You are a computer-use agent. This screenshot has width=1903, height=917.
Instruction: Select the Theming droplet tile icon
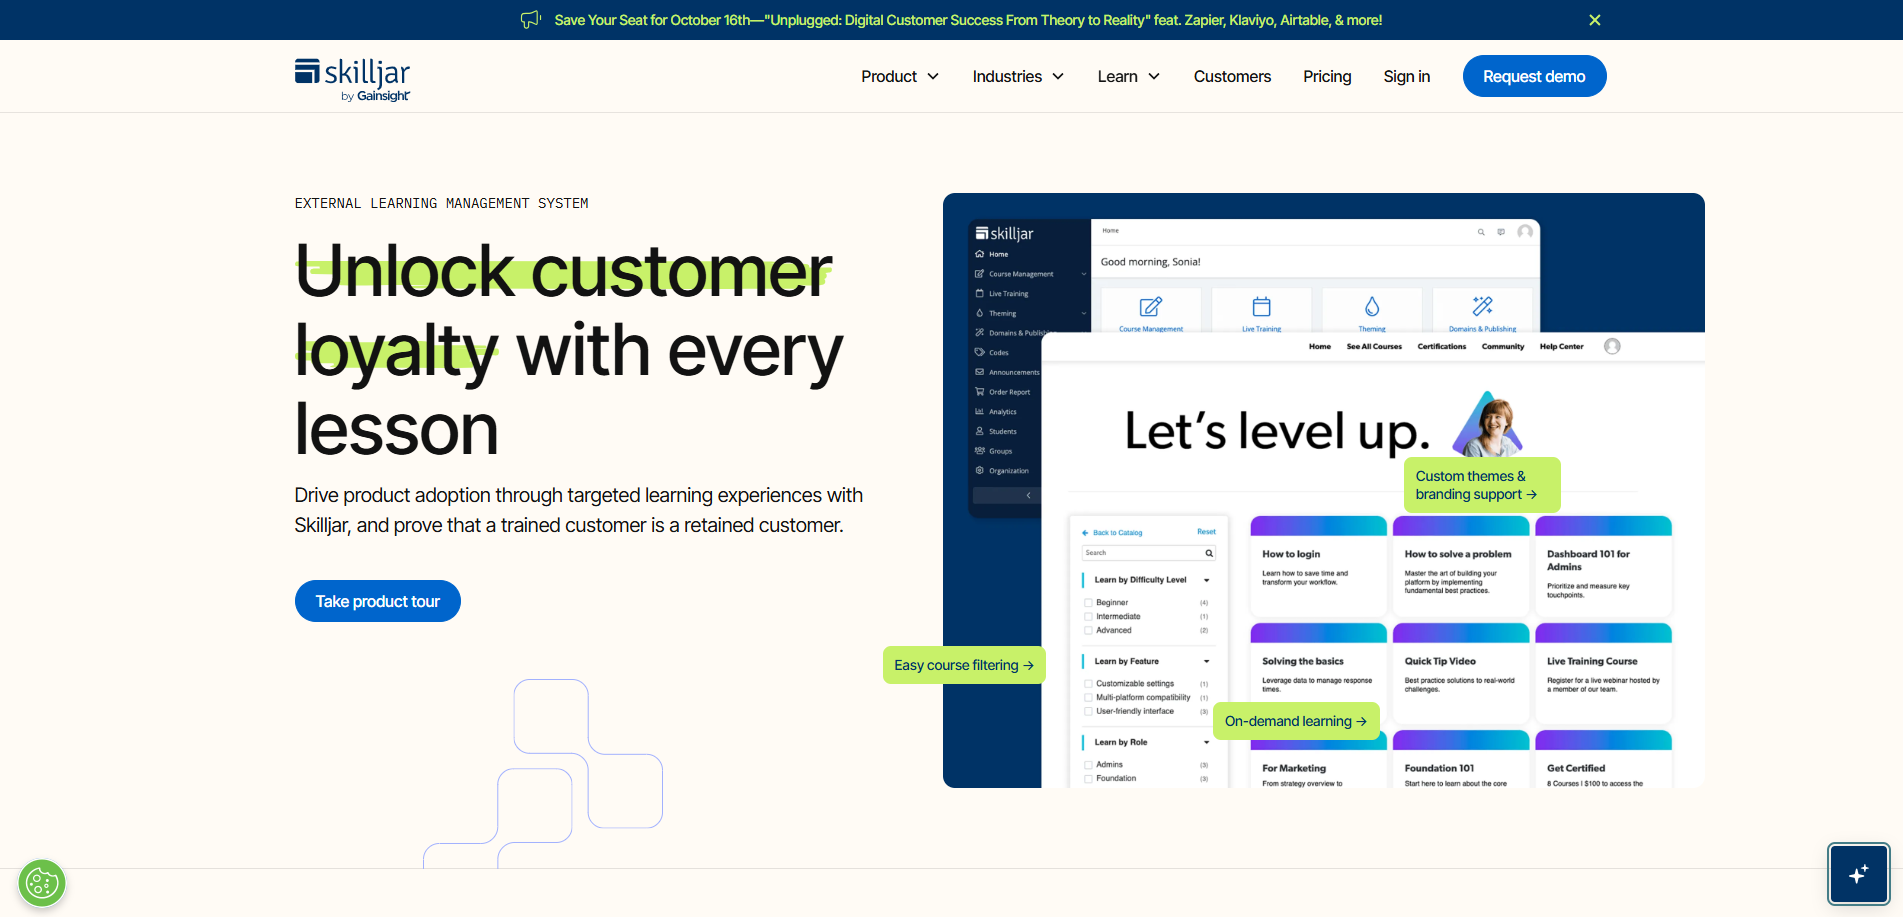pyautogui.click(x=1372, y=306)
